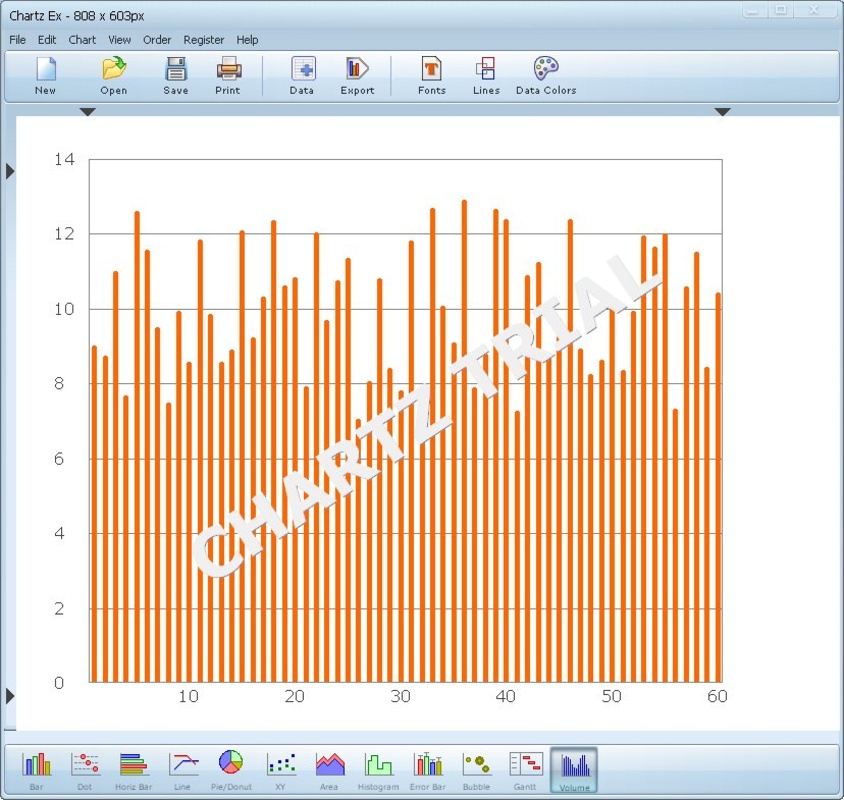Switch to Pie/Donut chart type
Image resolution: width=844 pixels, height=800 pixels.
click(231, 770)
